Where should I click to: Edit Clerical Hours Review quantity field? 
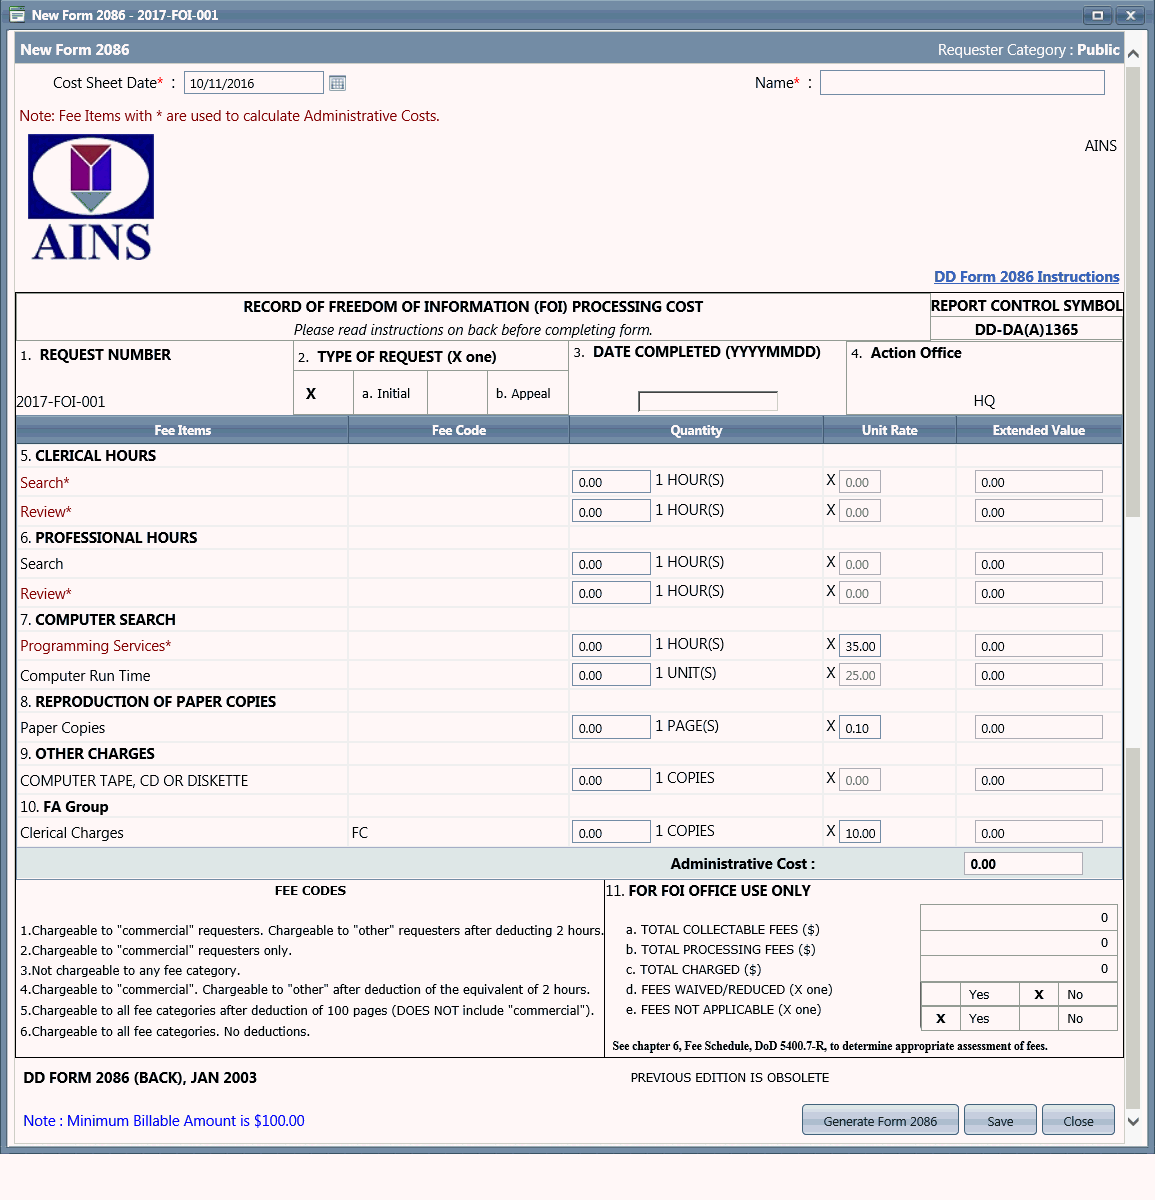coord(611,511)
